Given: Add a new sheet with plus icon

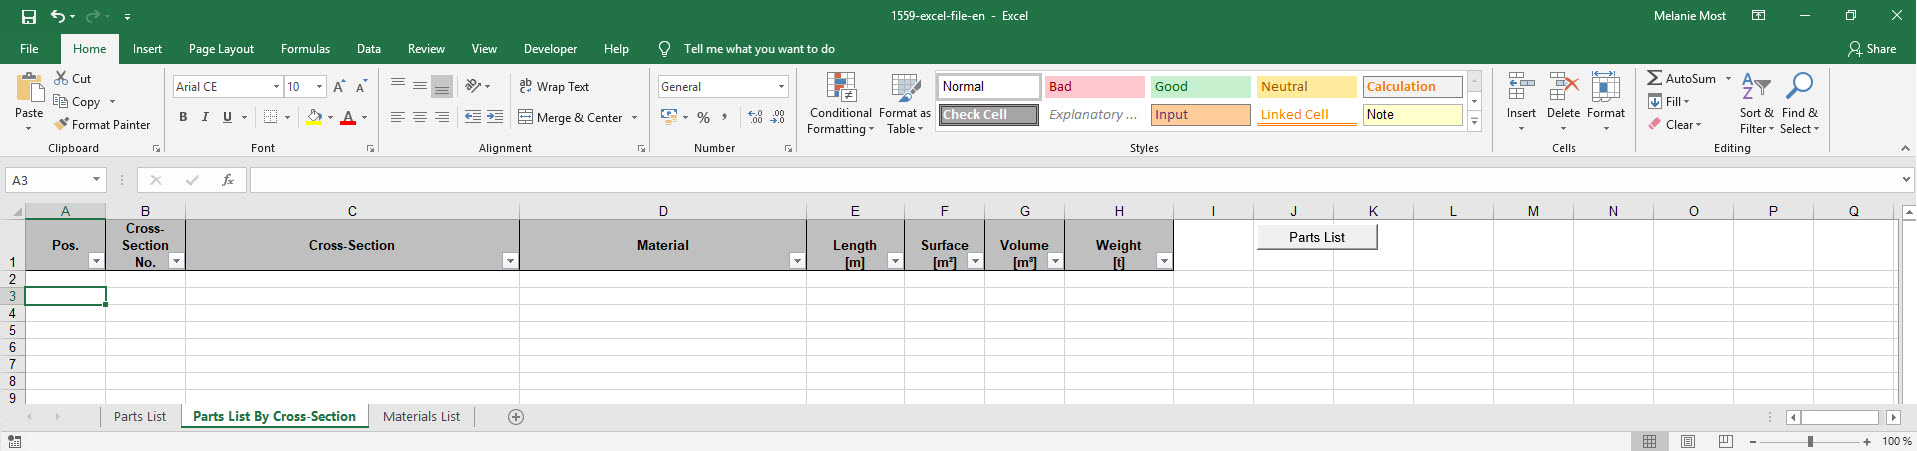Looking at the screenshot, I should pyautogui.click(x=516, y=417).
